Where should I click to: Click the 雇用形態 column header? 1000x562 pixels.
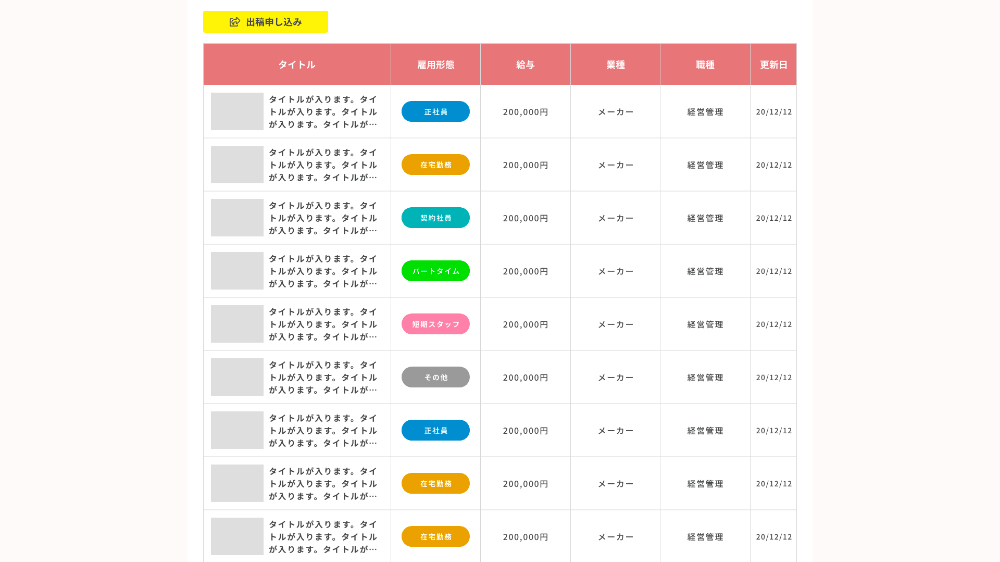pyautogui.click(x=435, y=65)
